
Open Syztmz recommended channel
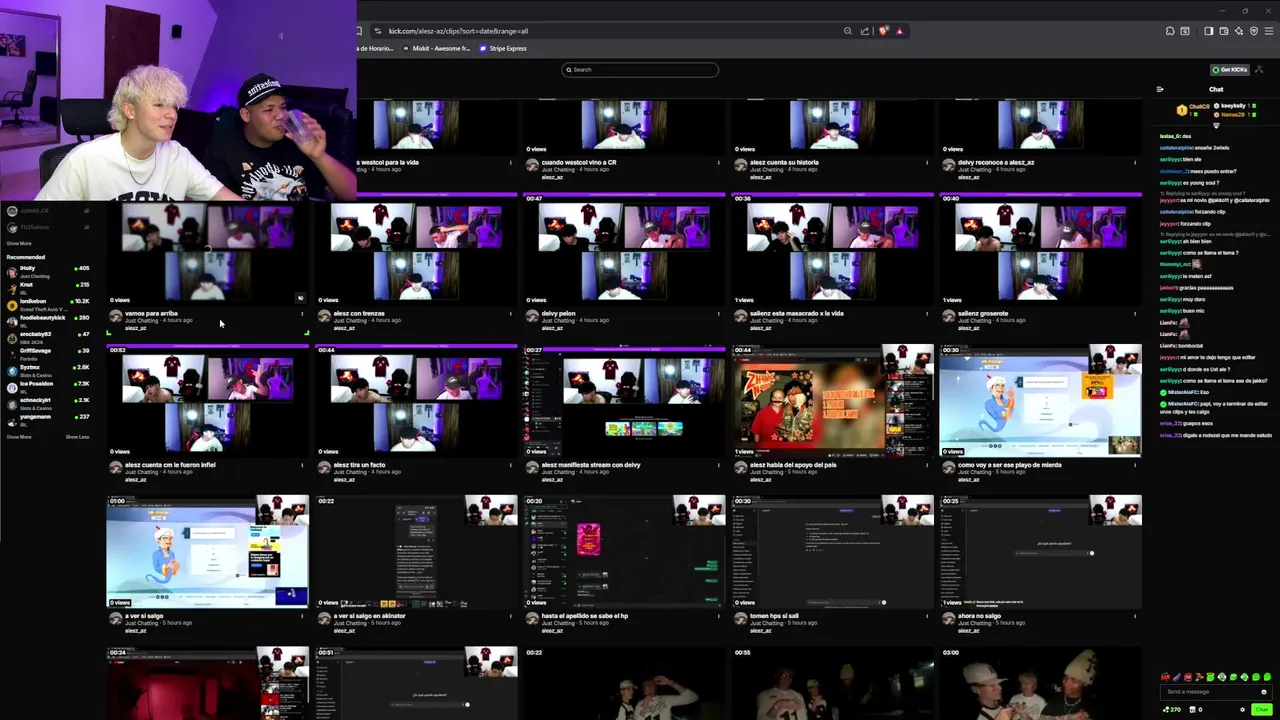tap(48, 370)
